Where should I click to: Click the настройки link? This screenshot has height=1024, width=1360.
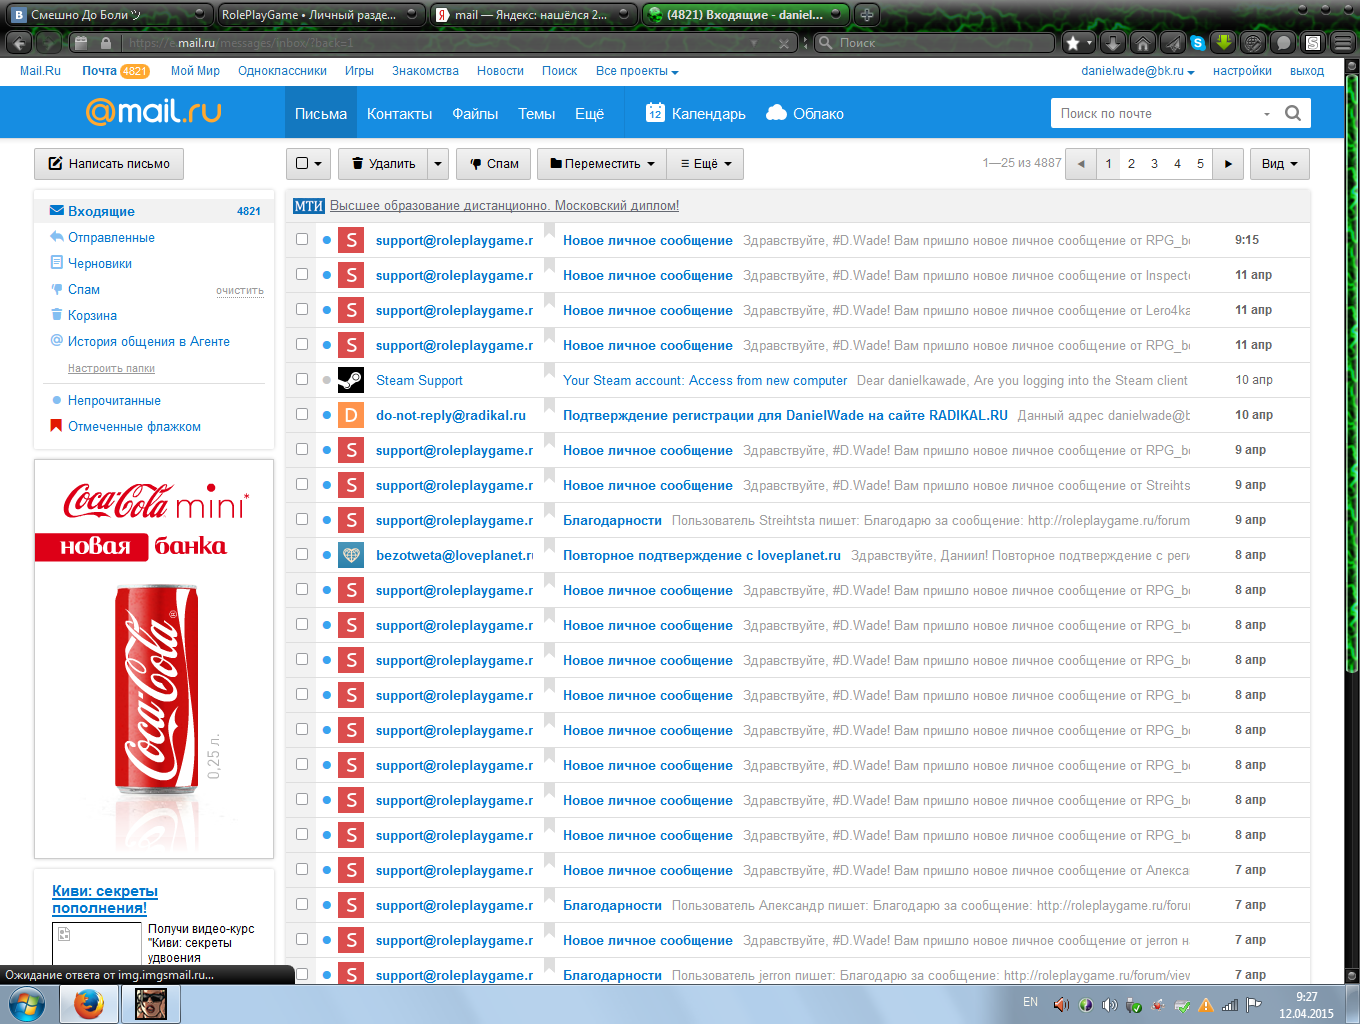tap(1242, 71)
